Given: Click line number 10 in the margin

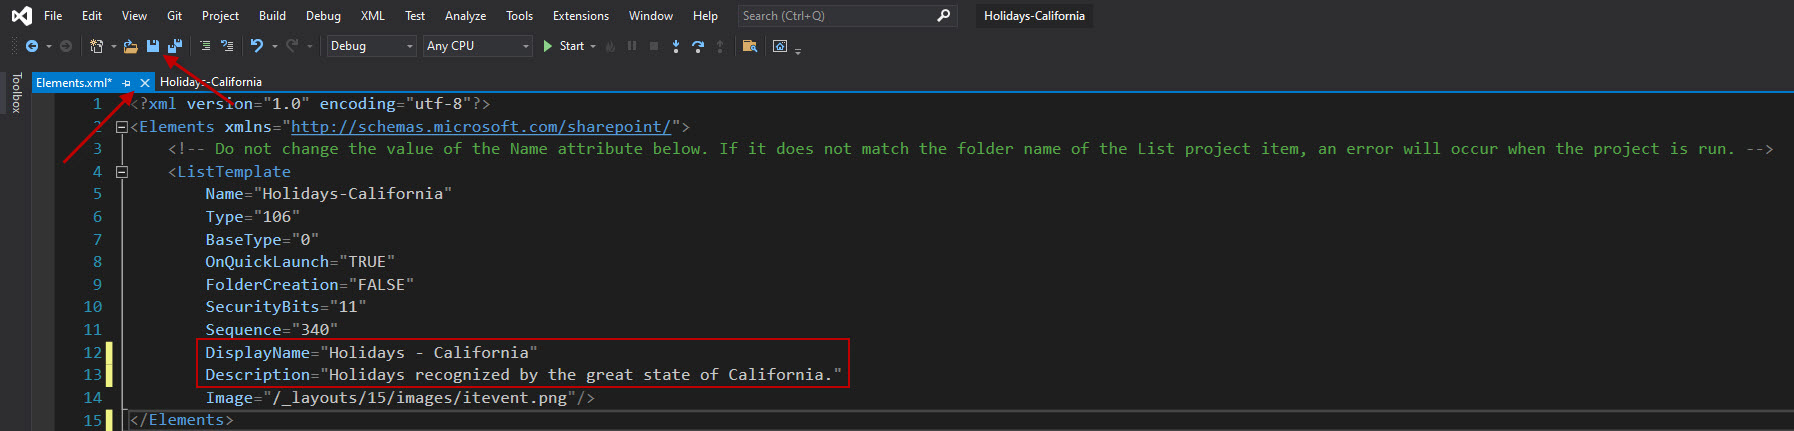Looking at the screenshot, I should point(93,307).
